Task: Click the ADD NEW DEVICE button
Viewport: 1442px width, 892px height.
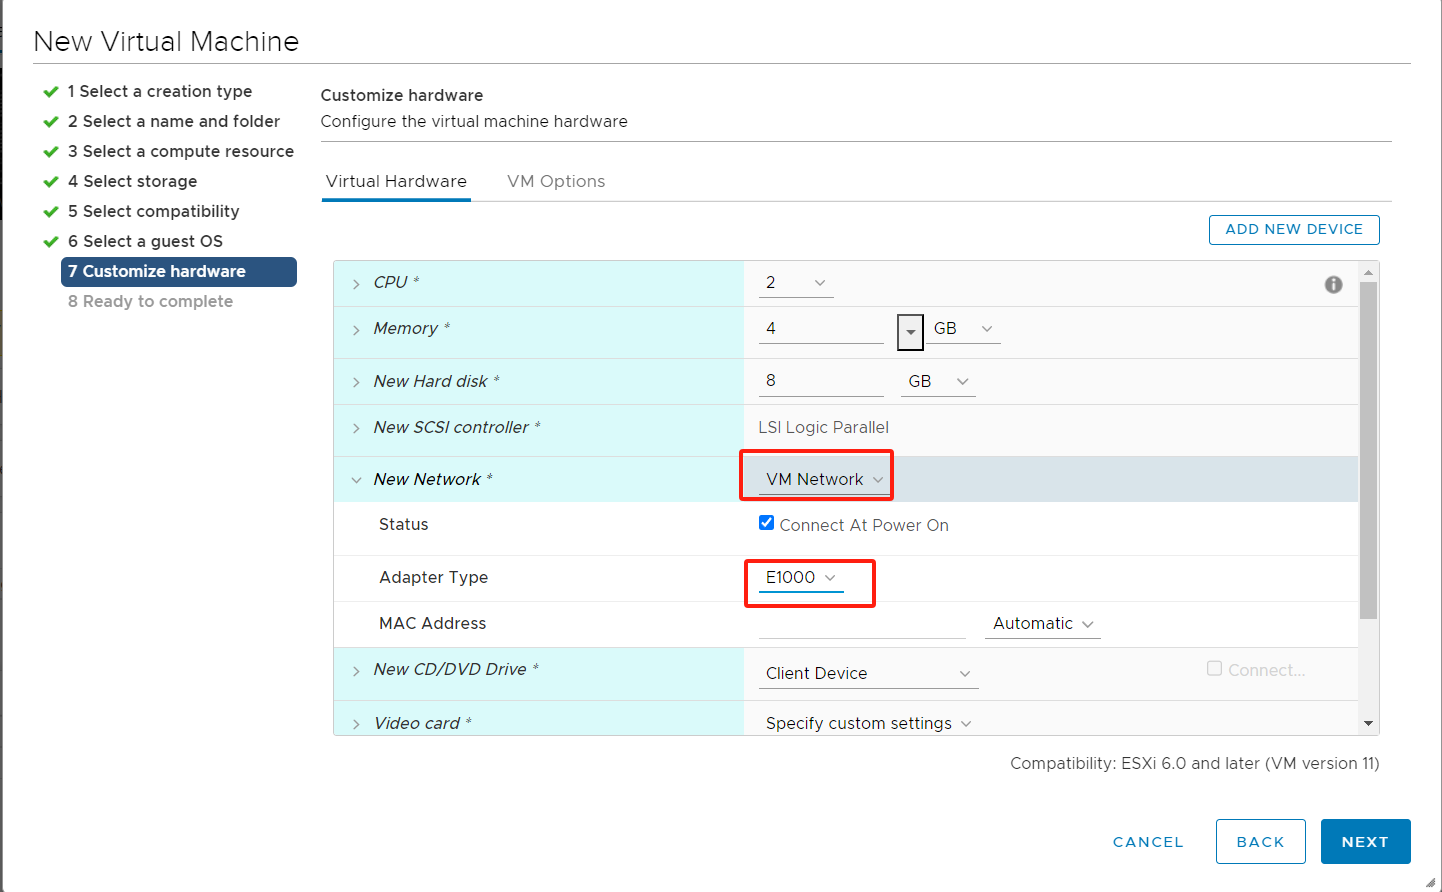Action: 1294,229
